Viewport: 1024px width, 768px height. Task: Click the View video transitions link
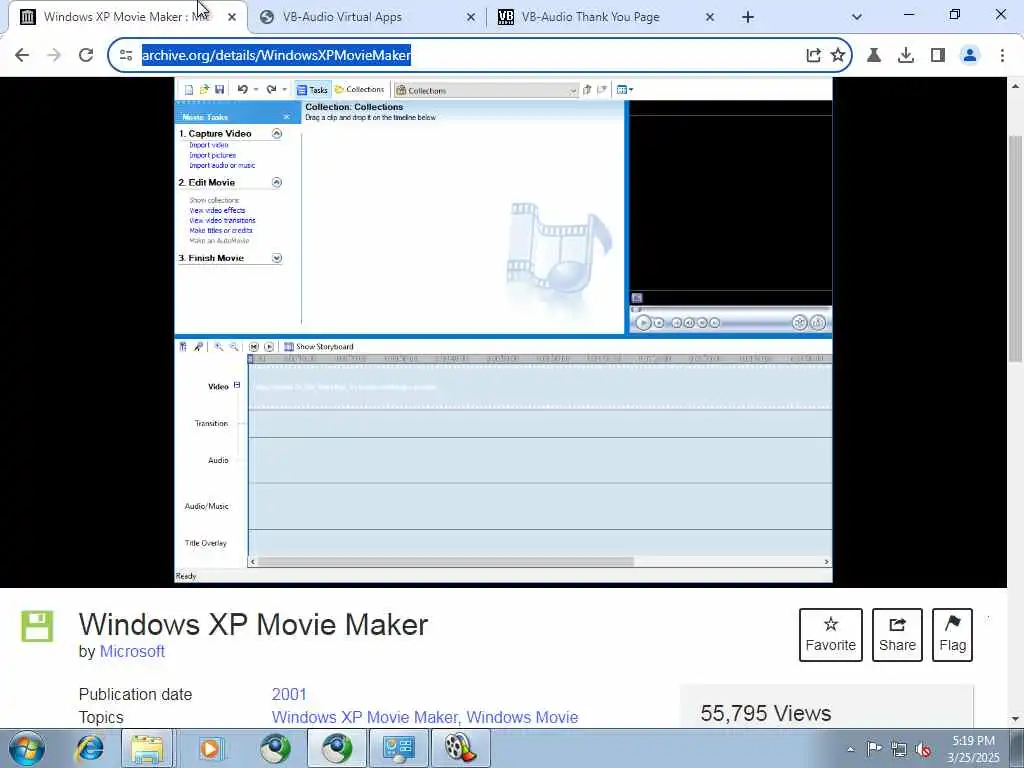[x=223, y=220]
